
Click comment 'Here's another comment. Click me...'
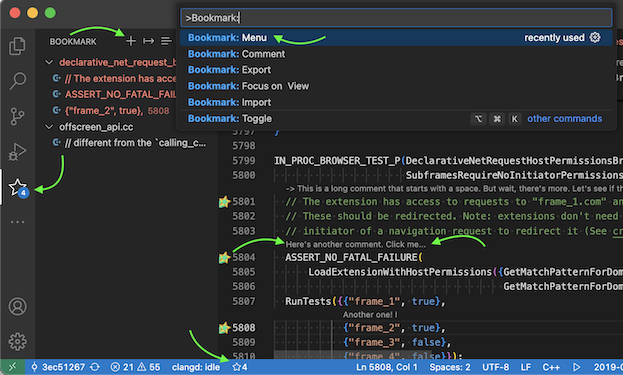[x=355, y=244]
